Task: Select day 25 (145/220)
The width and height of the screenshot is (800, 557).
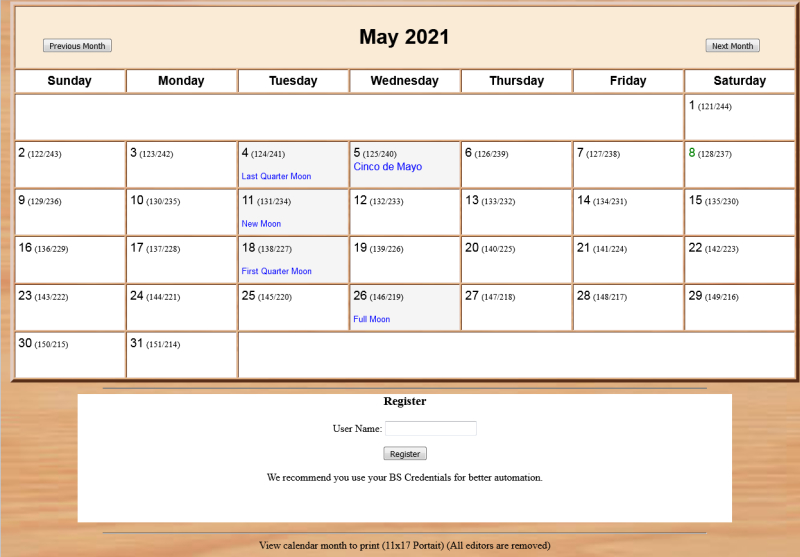Action: [293, 308]
